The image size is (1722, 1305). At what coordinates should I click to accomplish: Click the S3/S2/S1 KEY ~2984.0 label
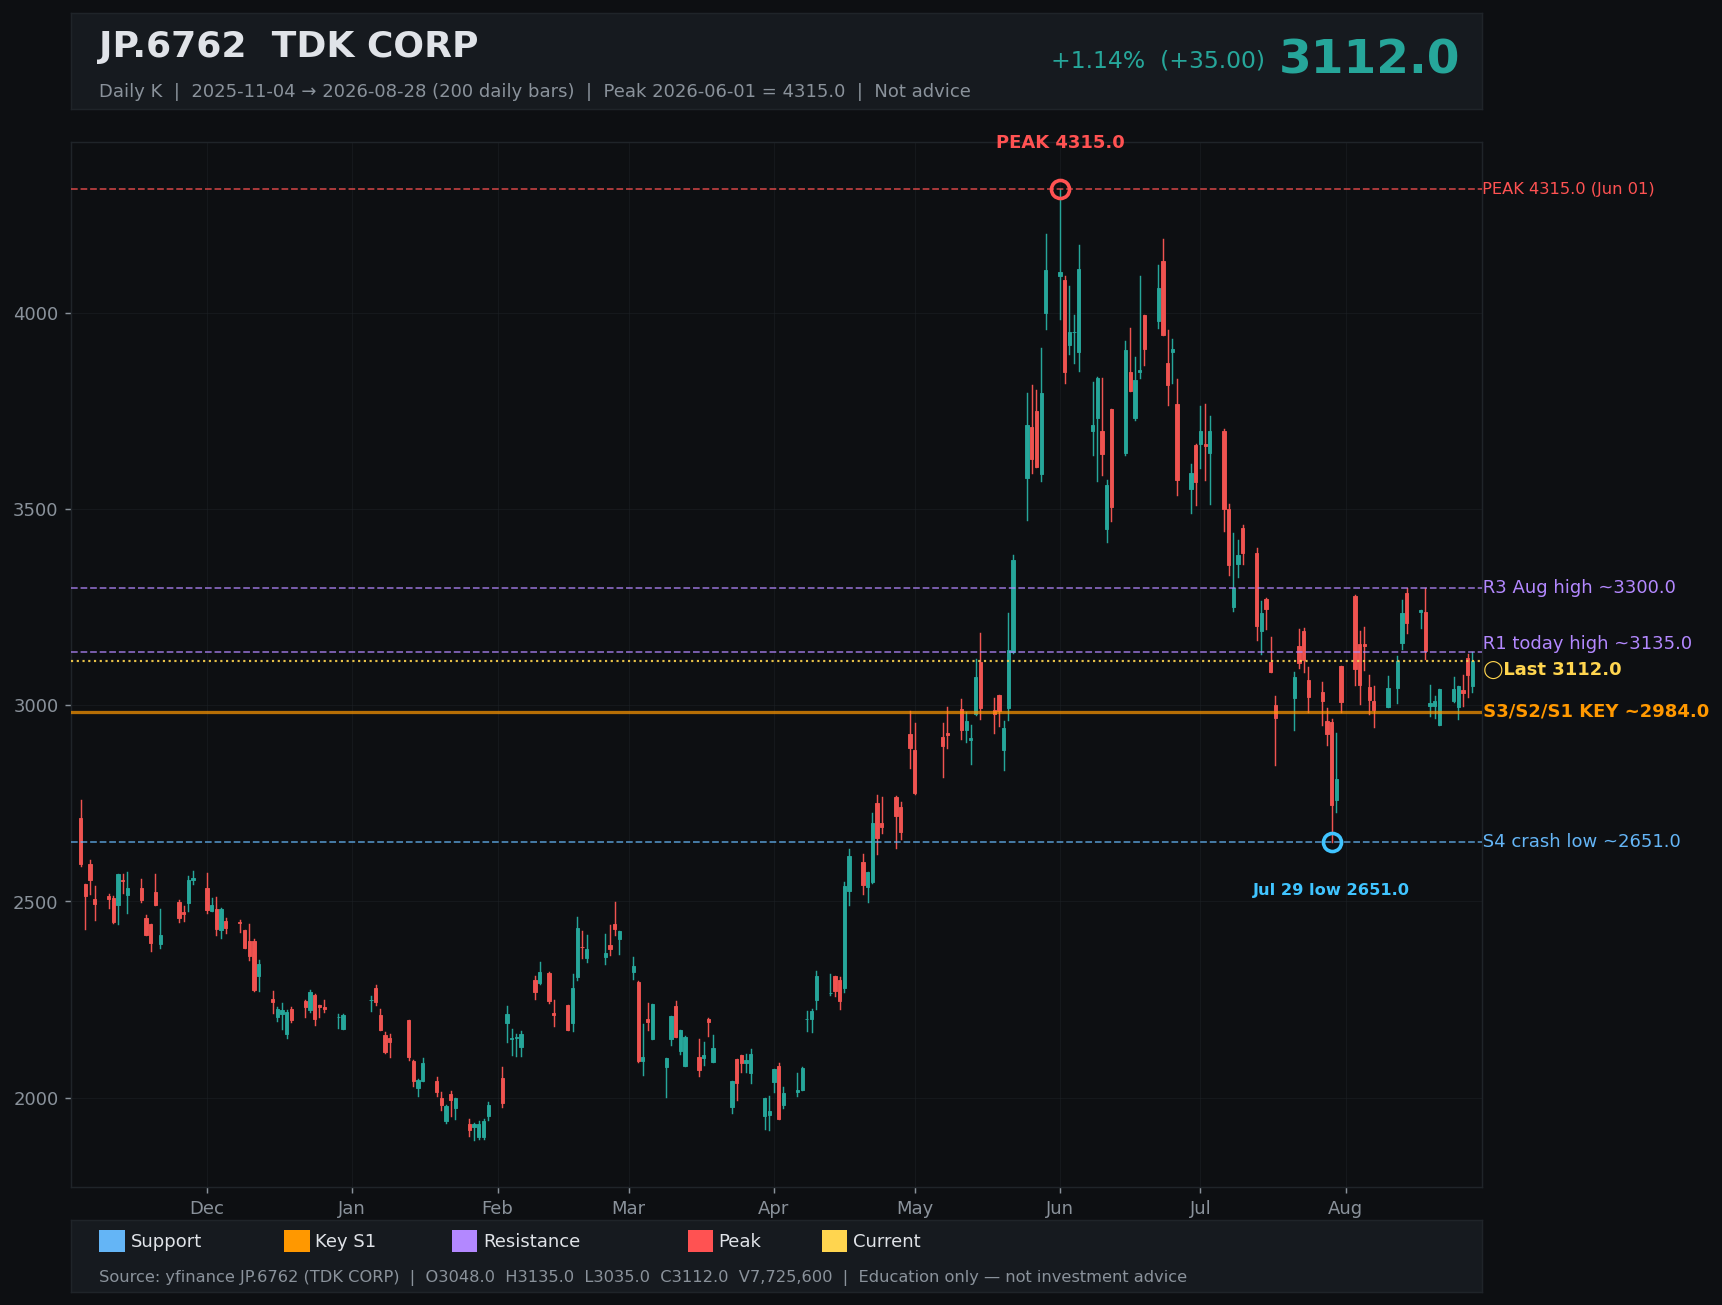1595,711
